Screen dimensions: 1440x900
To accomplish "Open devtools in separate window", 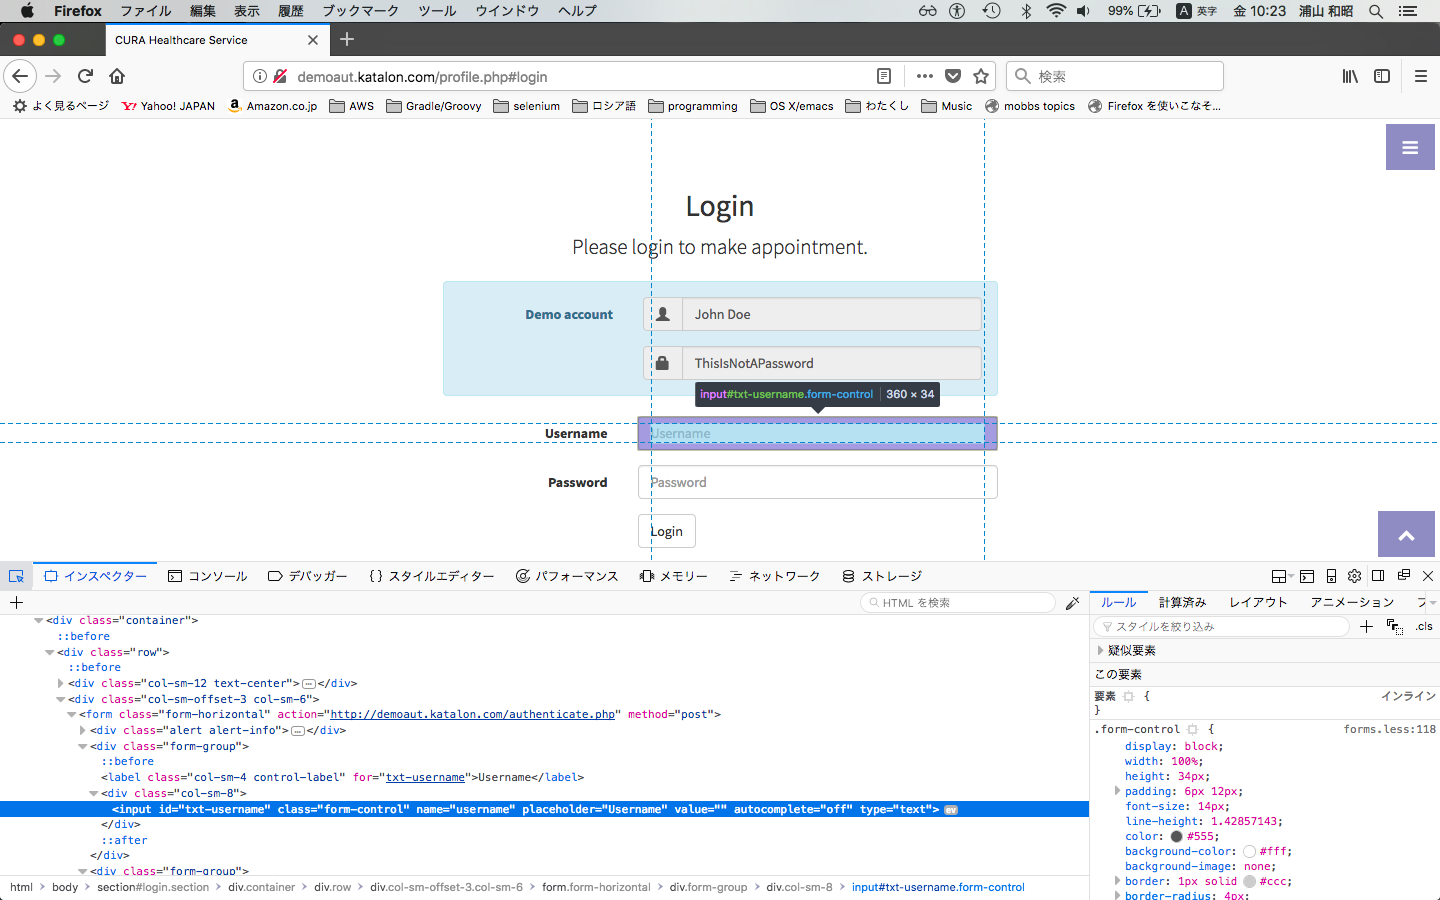I will 1404,575.
